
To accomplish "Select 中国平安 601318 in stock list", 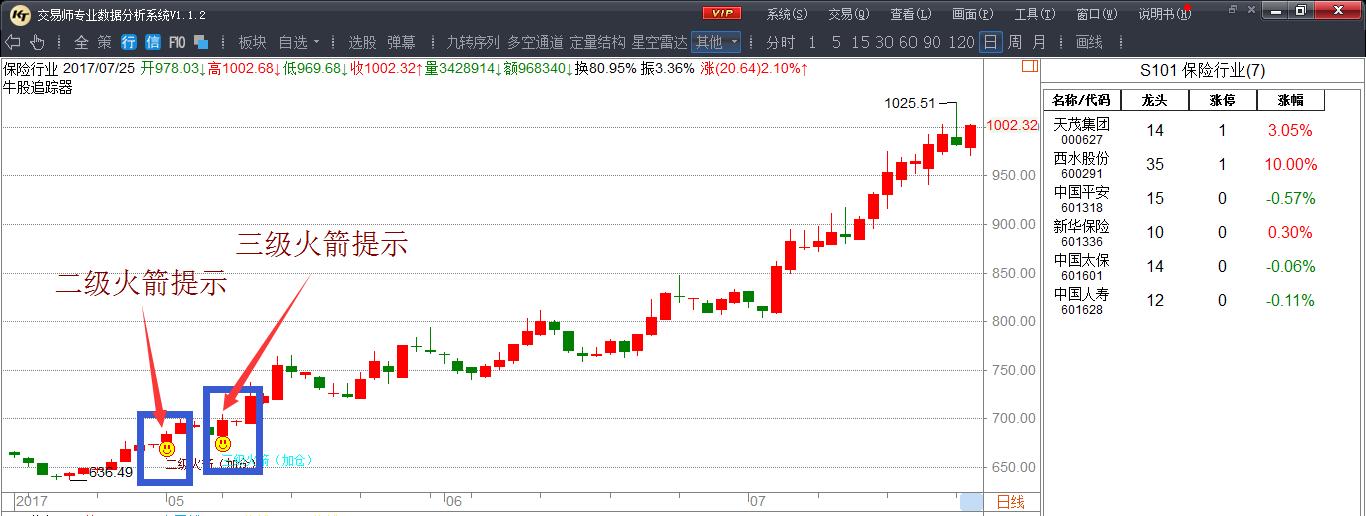I will pos(1082,198).
